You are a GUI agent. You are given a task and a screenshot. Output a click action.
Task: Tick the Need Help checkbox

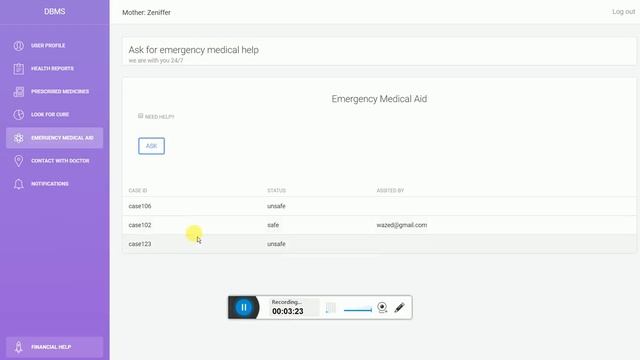tap(140, 116)
